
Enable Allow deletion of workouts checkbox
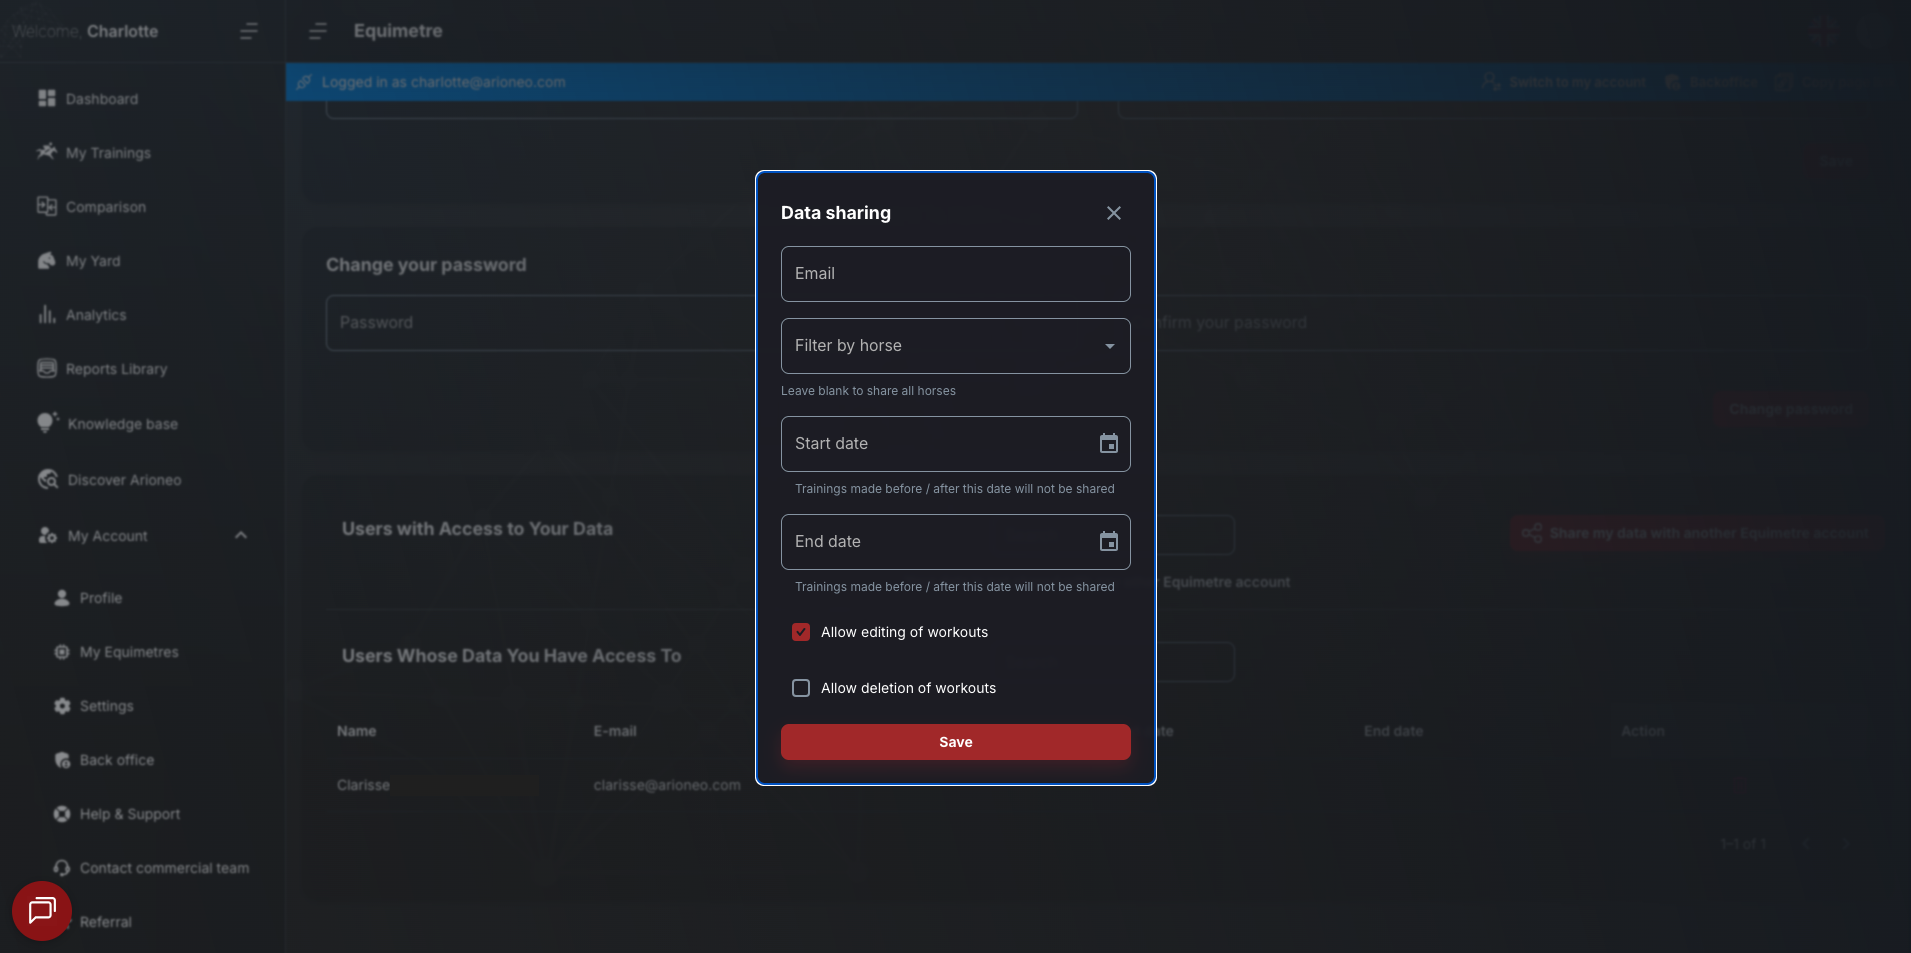[x=801, y=688]
